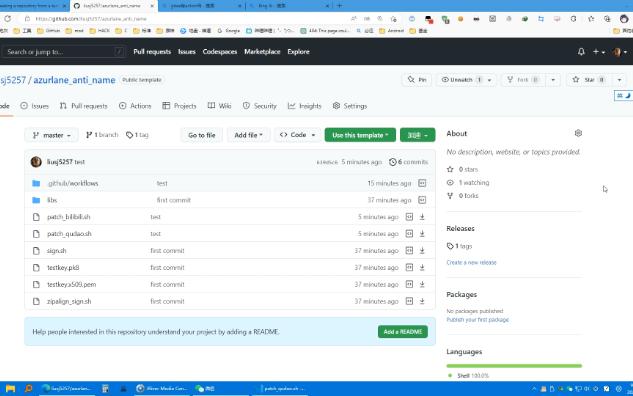Screen dimensions: 633x396
Task: Open the 1 tag link
Action: click(x=137, y=135)
